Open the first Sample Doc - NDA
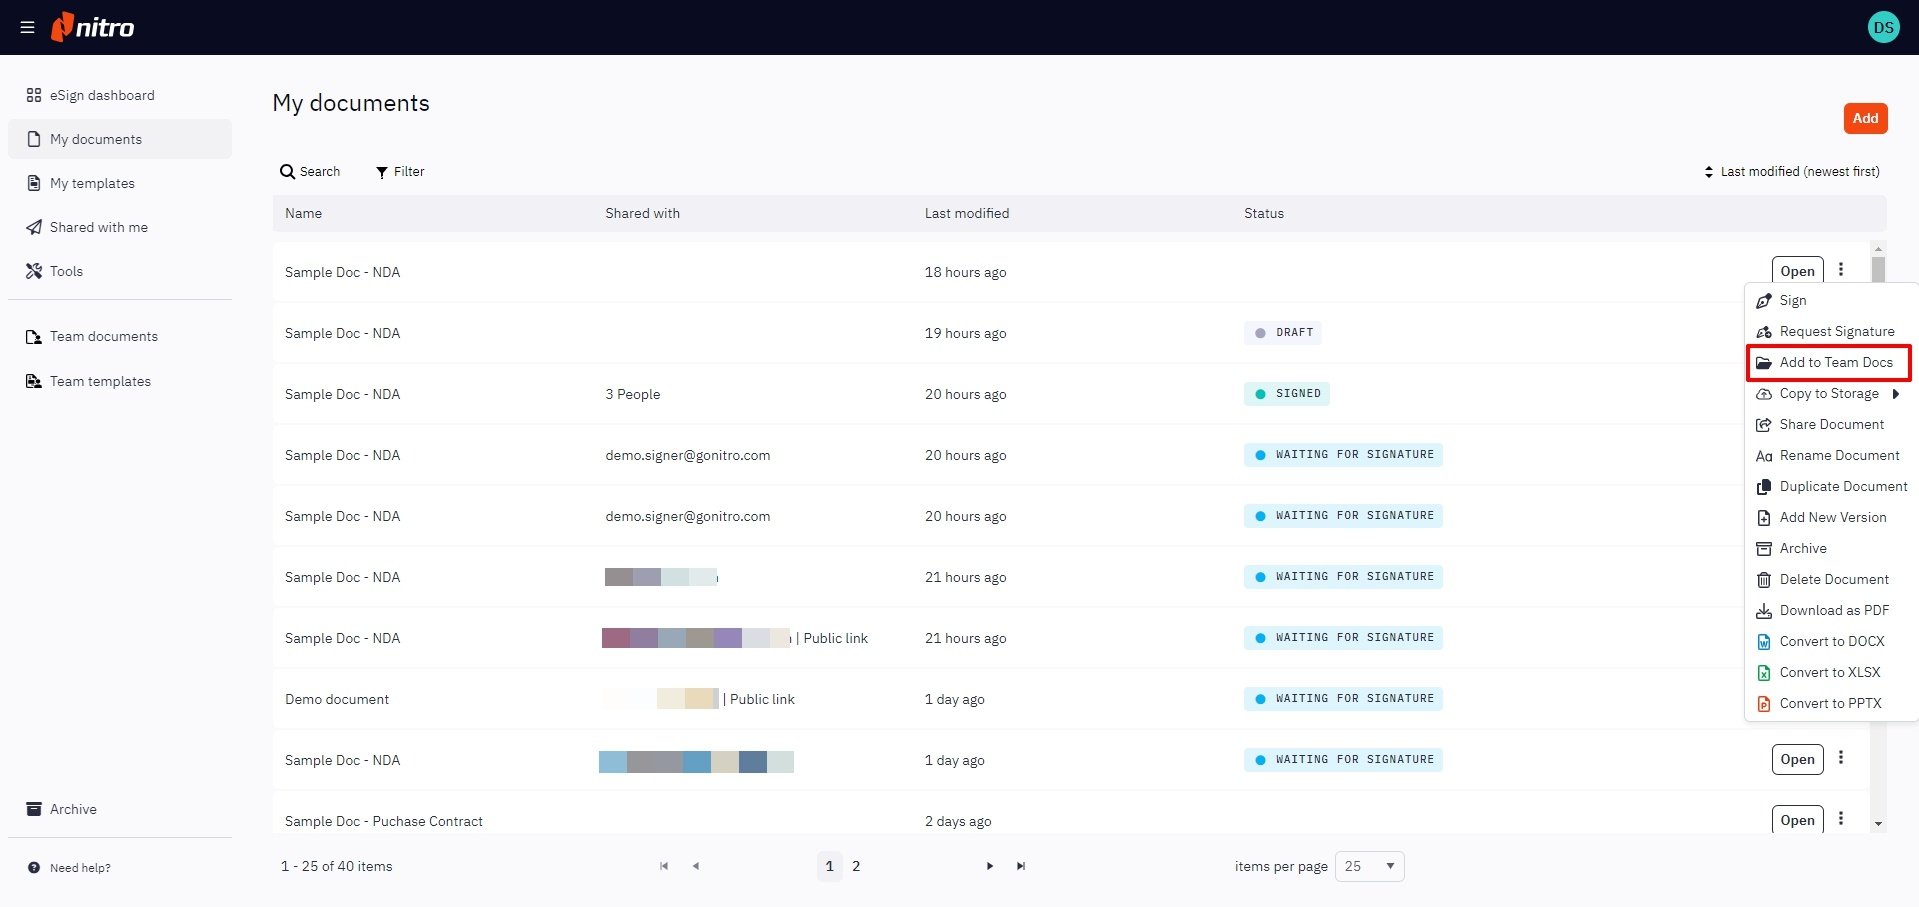This screenshot has width=1919, height=907. [x=1797, y=271]
